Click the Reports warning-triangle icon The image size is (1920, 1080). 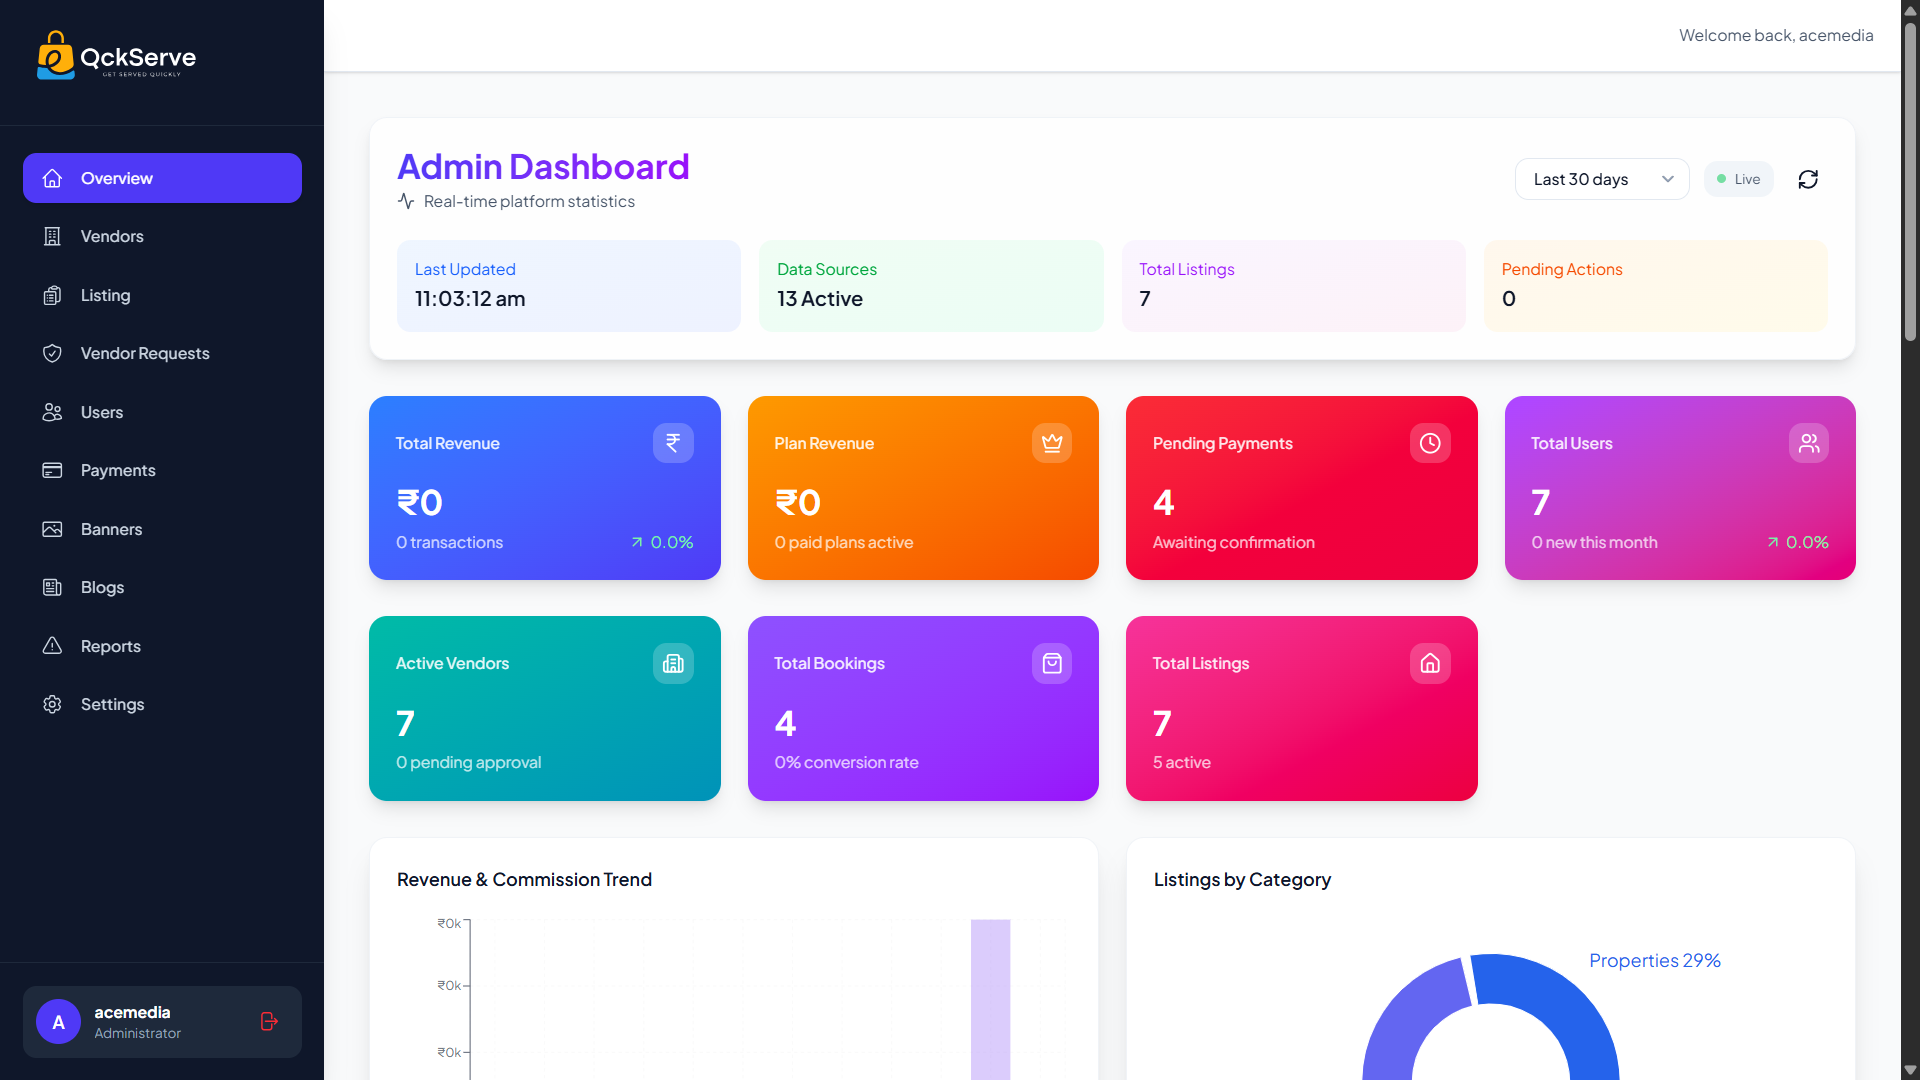[x=52, y=646]
